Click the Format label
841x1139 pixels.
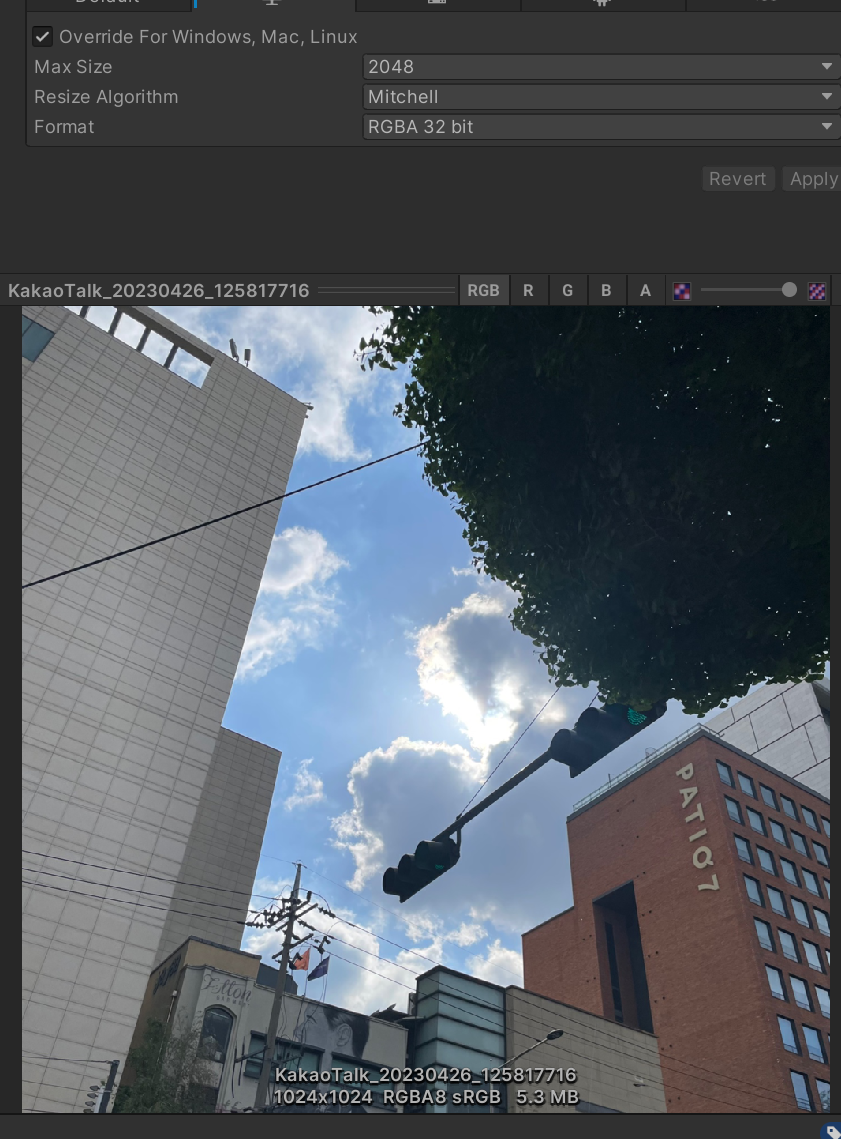(x=64, y=127)
